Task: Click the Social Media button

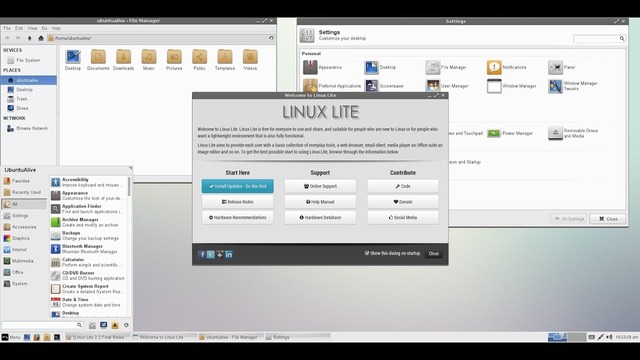Action: 403,218
